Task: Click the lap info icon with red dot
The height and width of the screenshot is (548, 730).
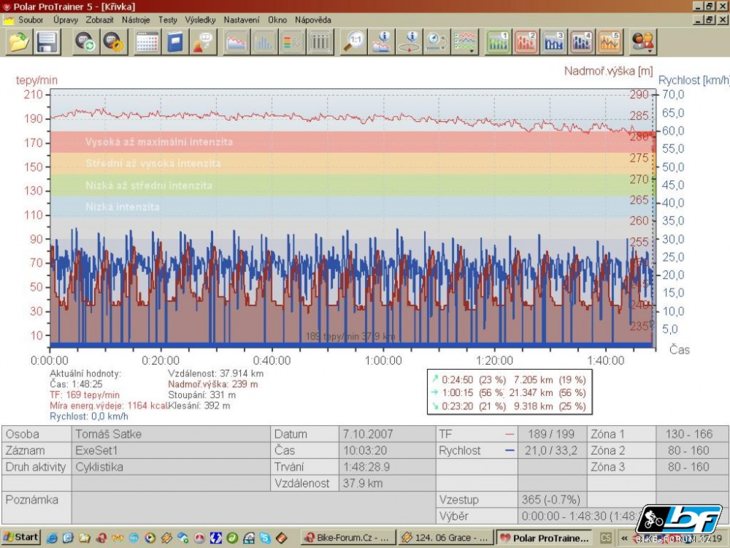Action: (410, 41)
